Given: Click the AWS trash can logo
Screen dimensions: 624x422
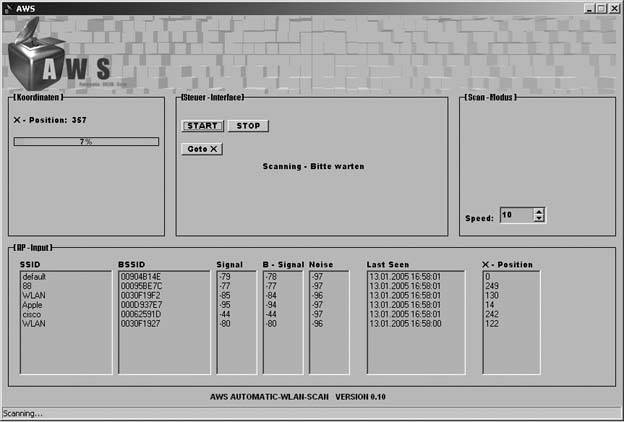Looking at the screenshot, I should (x=36, y=58).
